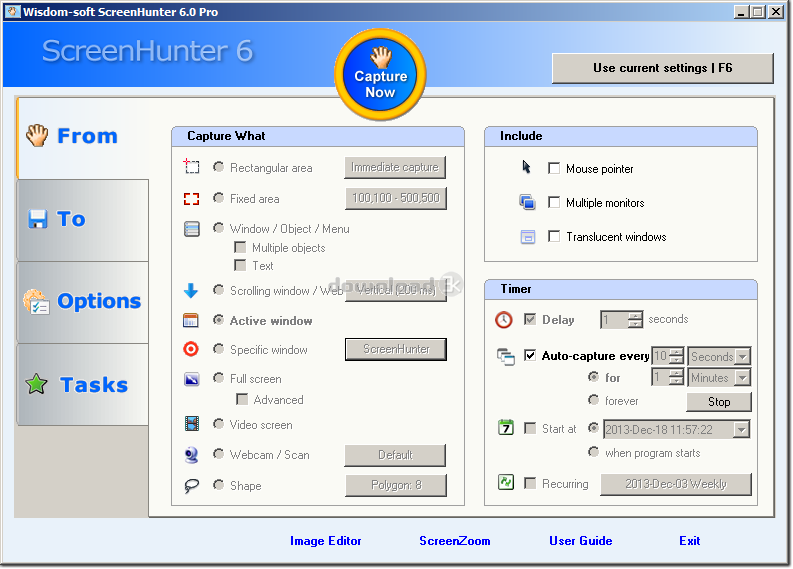Enable the Multiple monitors checkbox

554,202
